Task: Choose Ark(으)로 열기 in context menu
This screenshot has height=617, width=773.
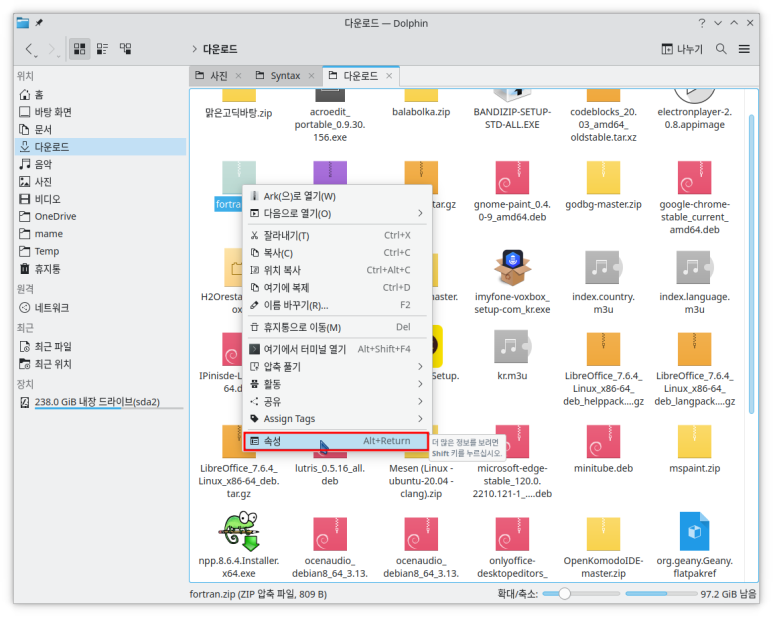Action: 337,196
